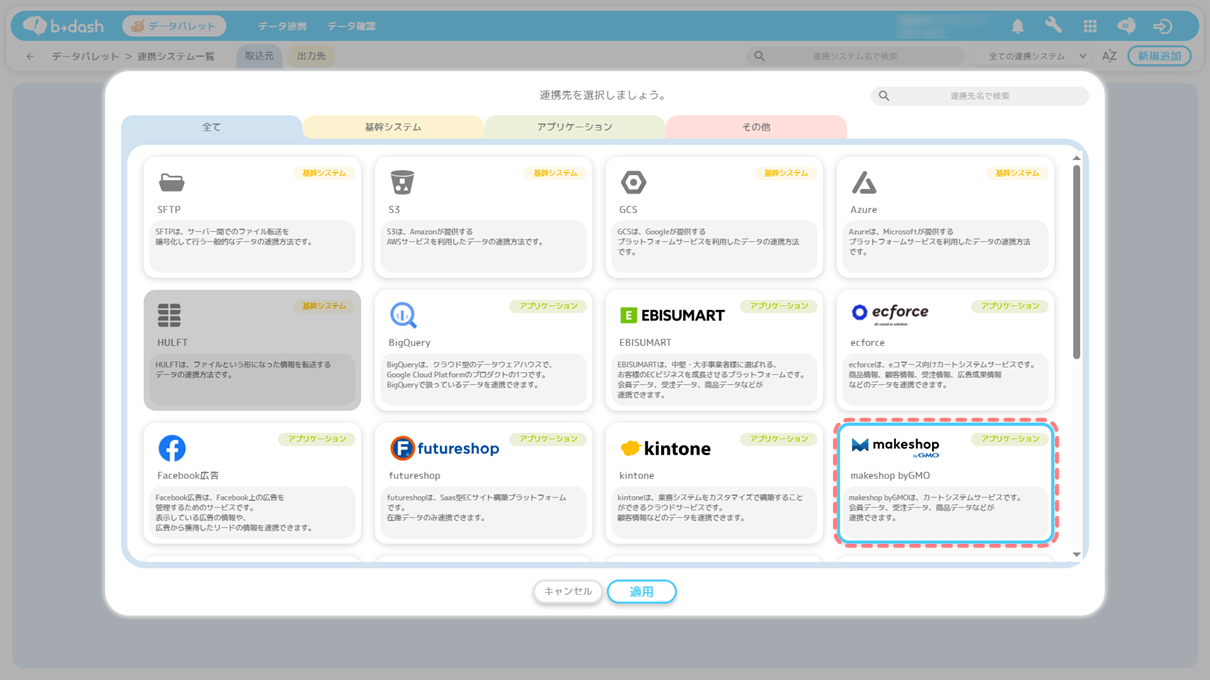Pick the futureshop logo
This screenshot has height=680, width=1210.
click(444, 448)
